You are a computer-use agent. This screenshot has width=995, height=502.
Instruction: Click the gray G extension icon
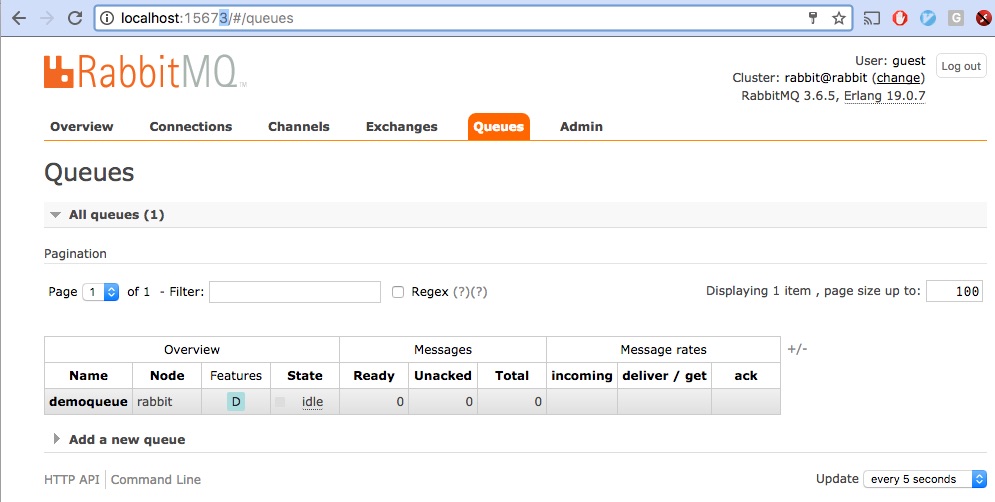956,18
